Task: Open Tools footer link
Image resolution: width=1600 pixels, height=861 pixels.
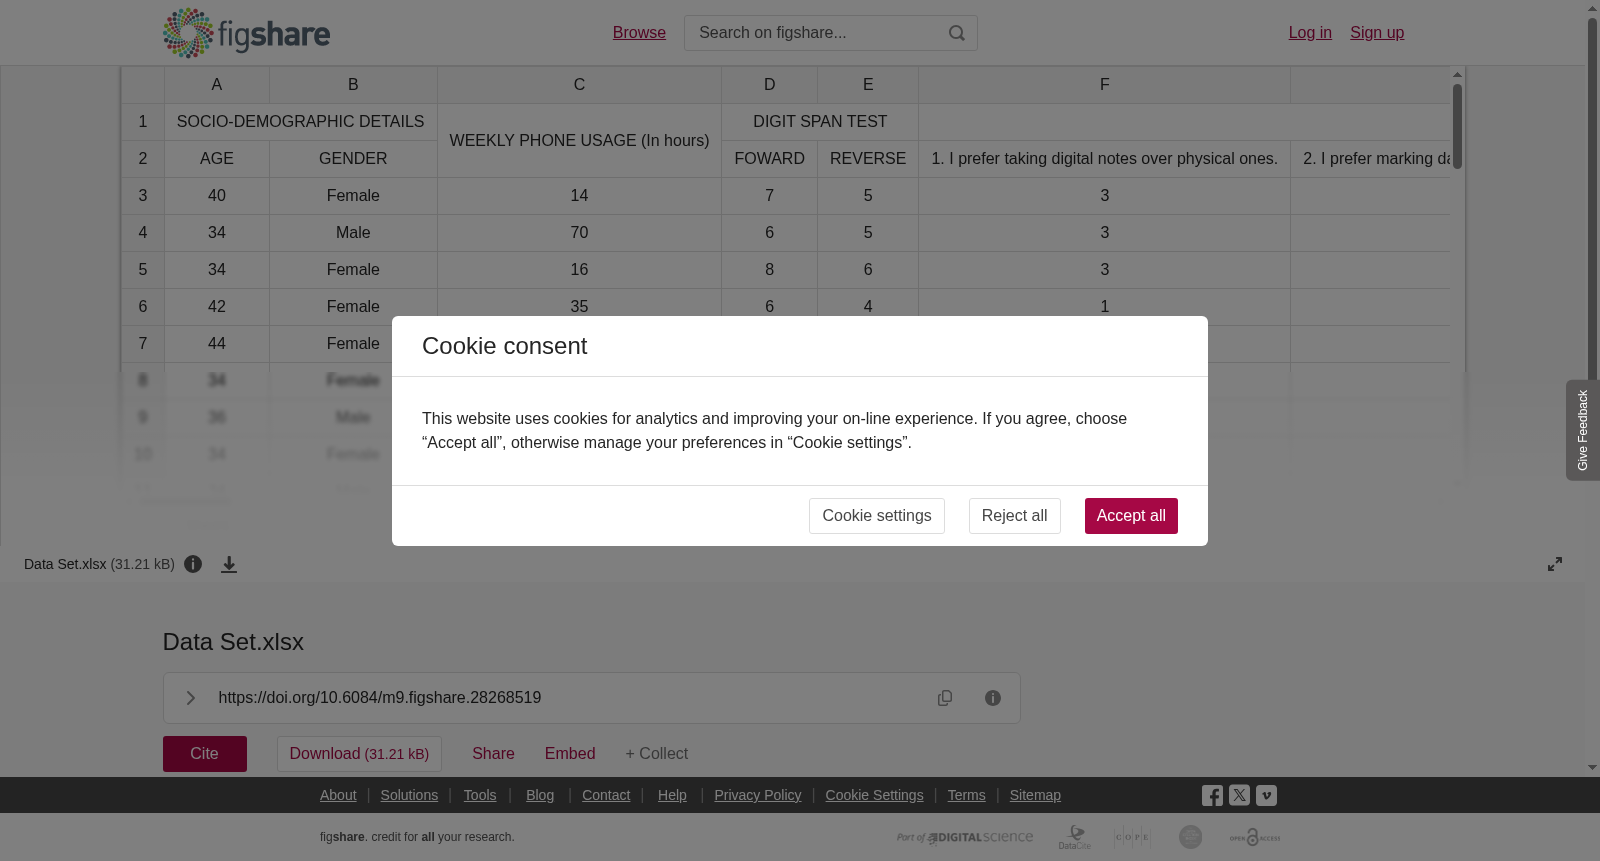Action: point(480,795)
